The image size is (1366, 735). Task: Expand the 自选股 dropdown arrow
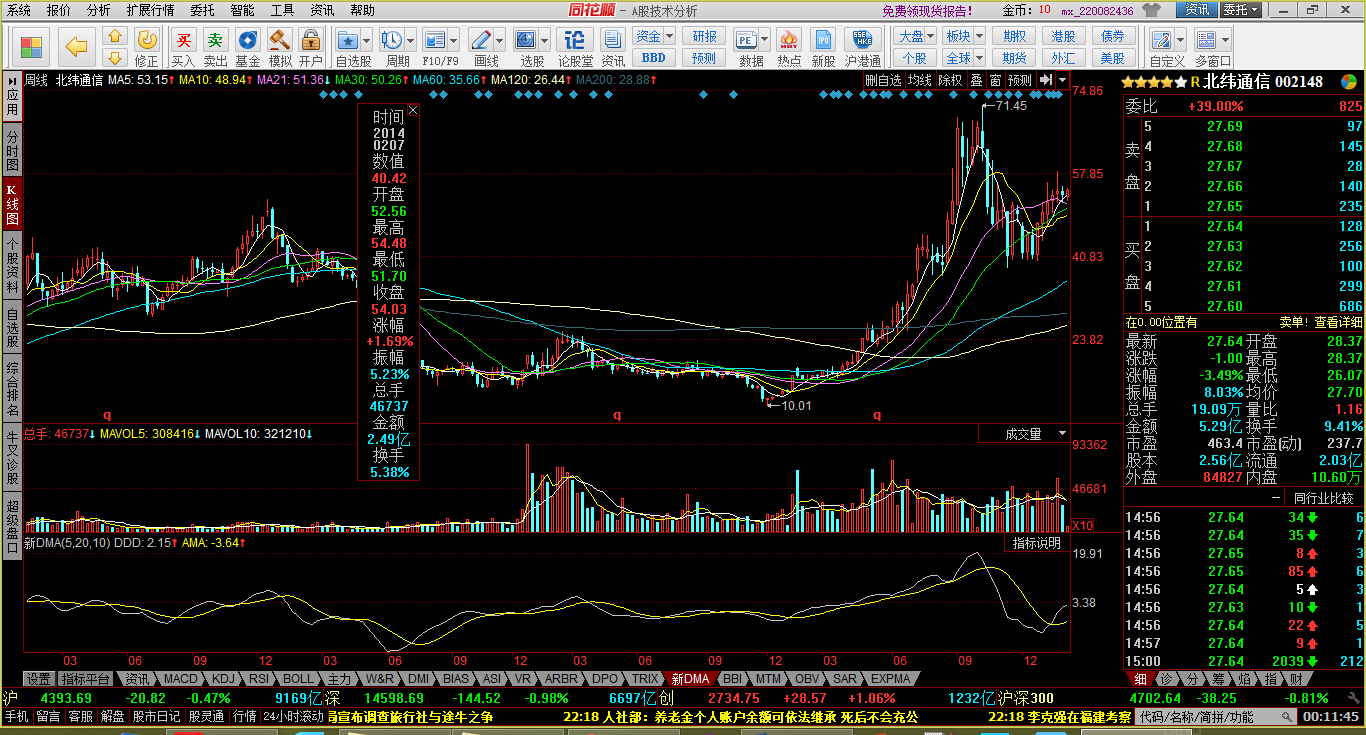(367, 40)
